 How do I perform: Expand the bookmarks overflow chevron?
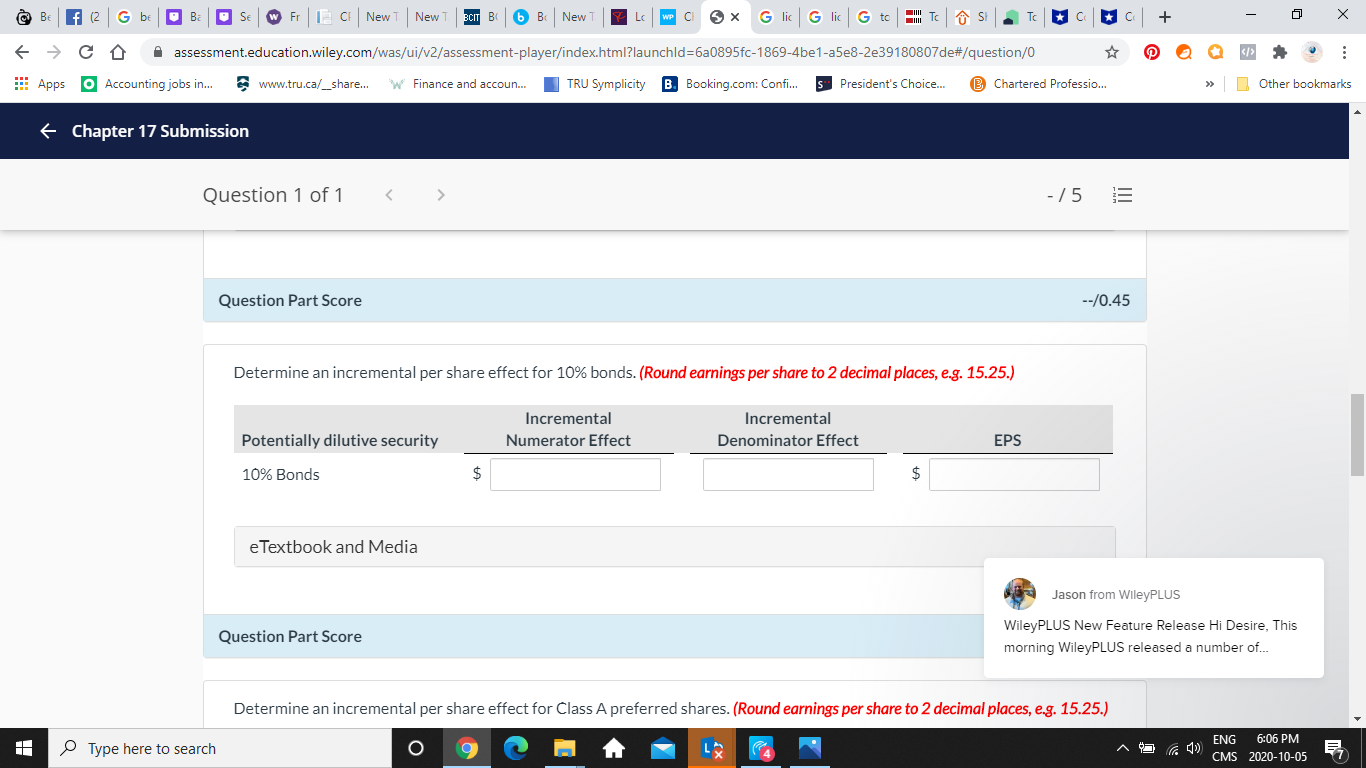click(1209, 84)
